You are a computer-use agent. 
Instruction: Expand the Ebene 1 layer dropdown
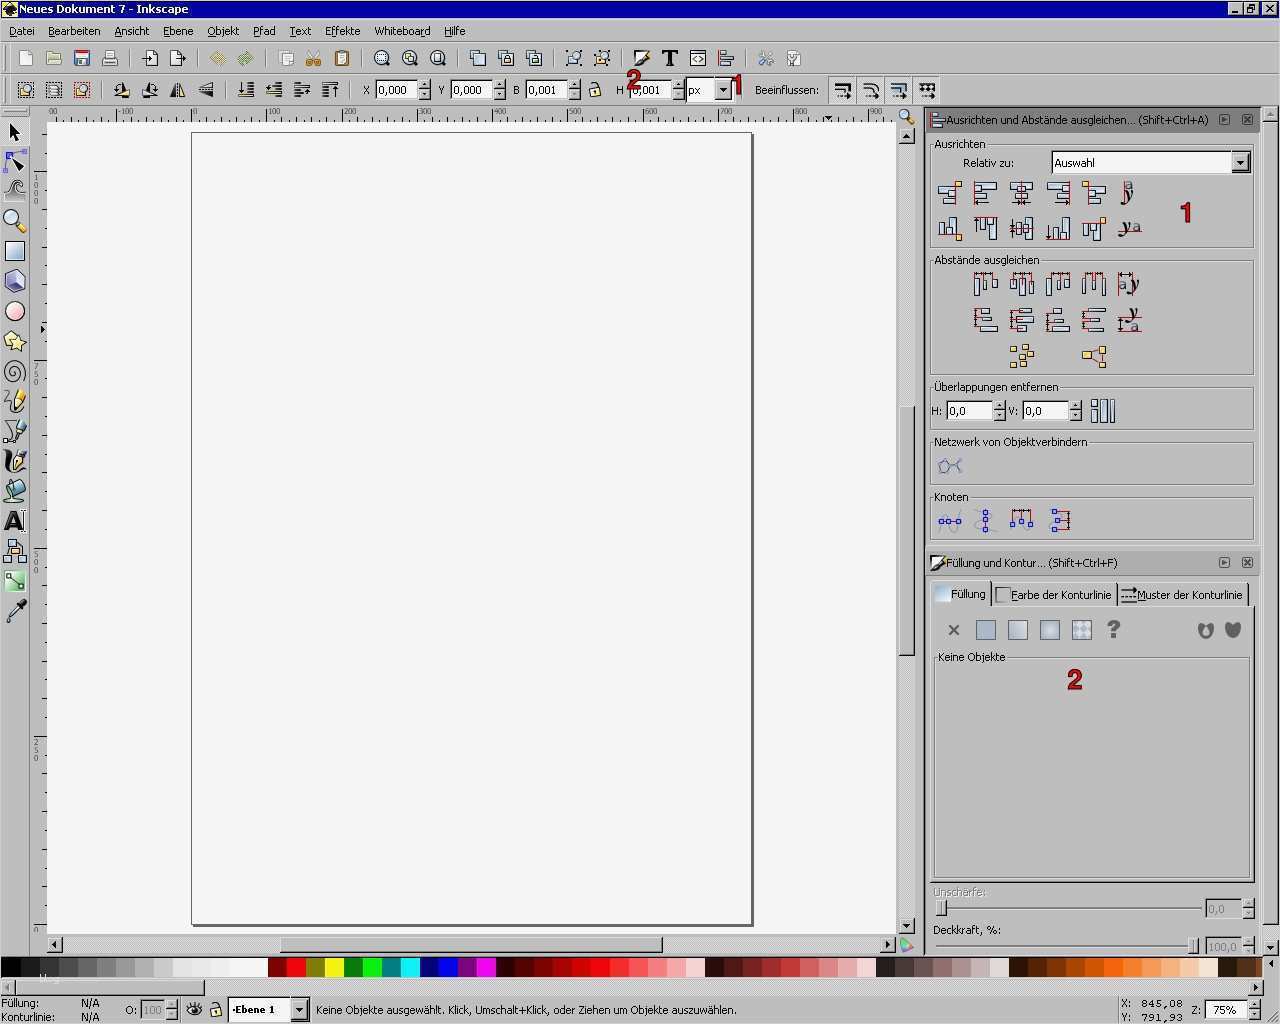299,1010
